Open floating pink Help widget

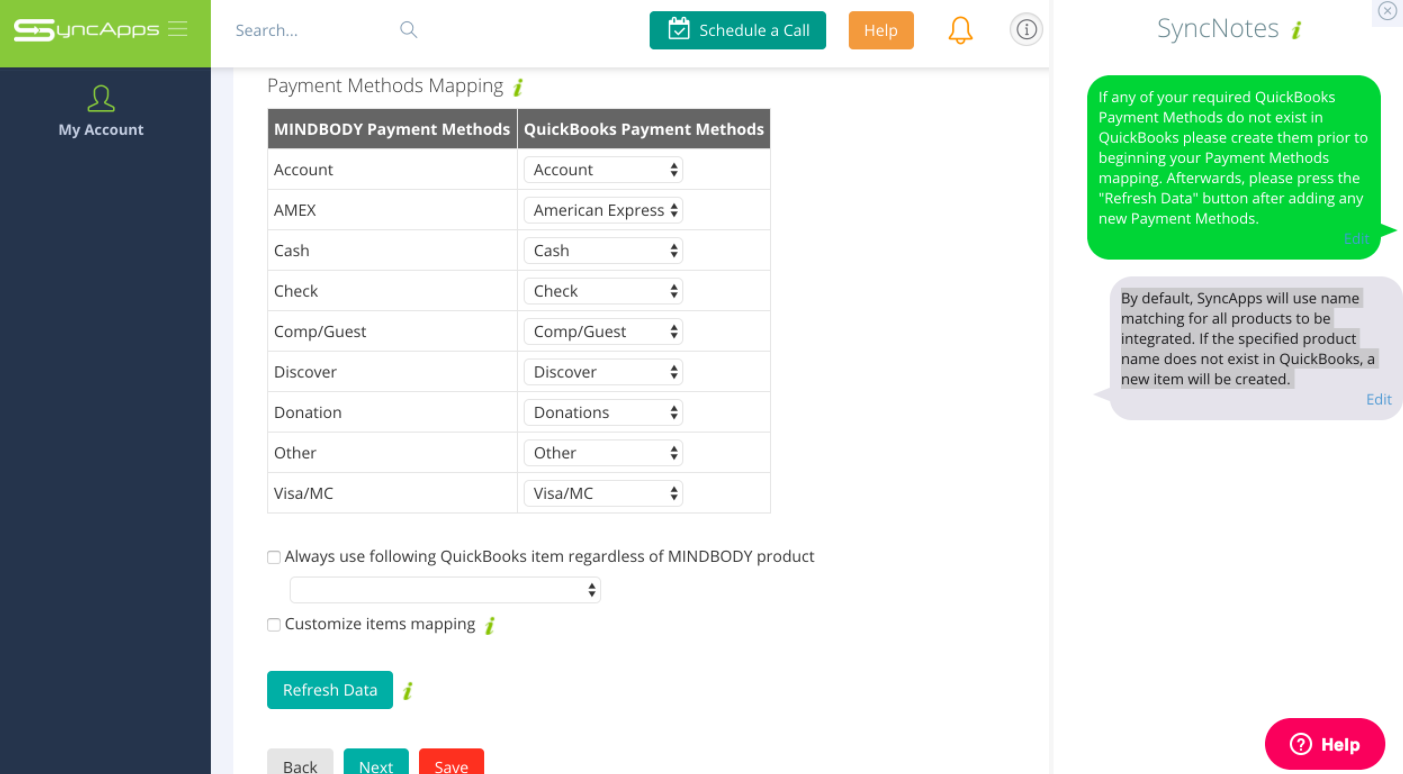tap(1325, 744)
